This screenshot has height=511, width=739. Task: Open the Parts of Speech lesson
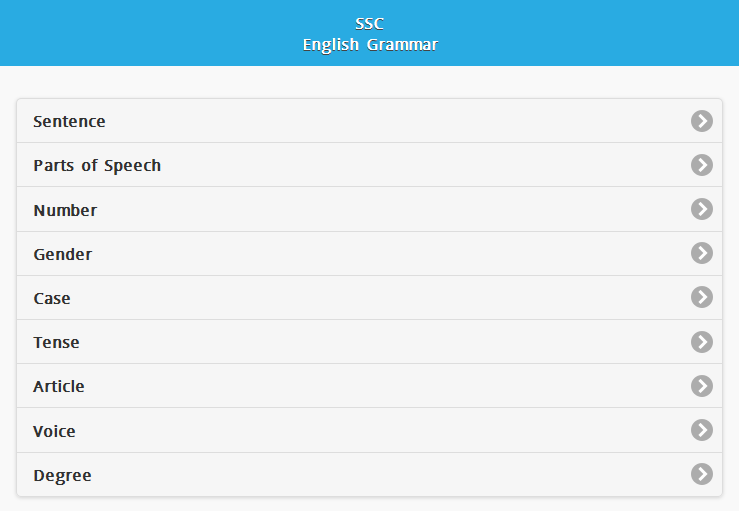point(97,165)
